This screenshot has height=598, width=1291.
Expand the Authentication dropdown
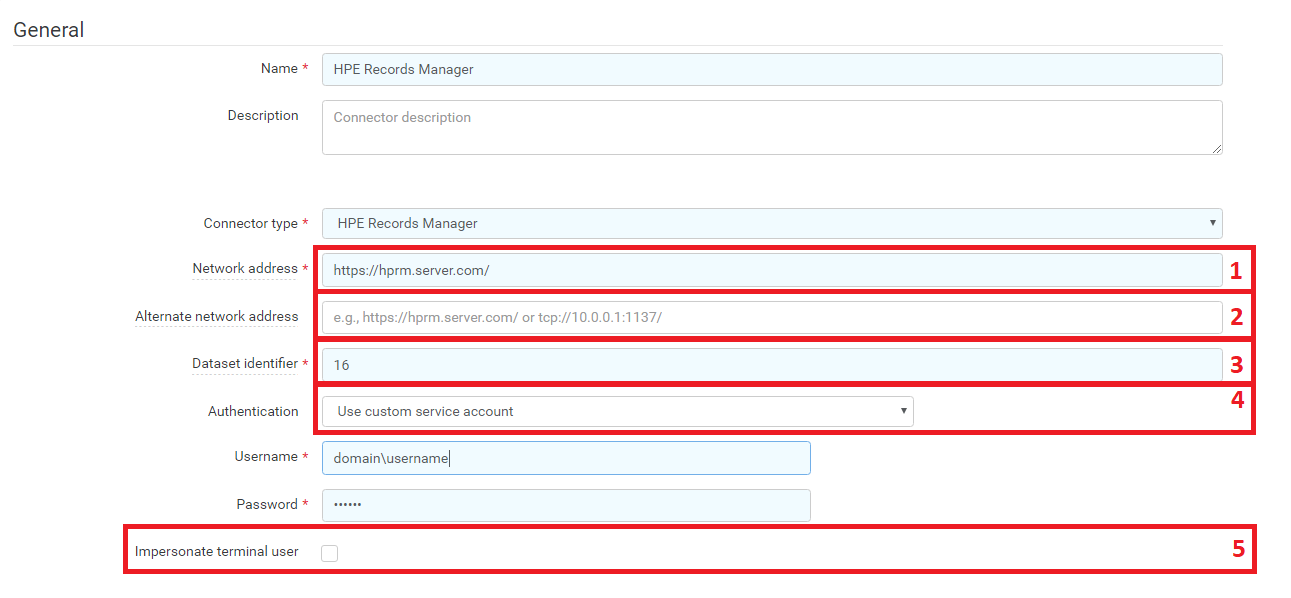615,411
